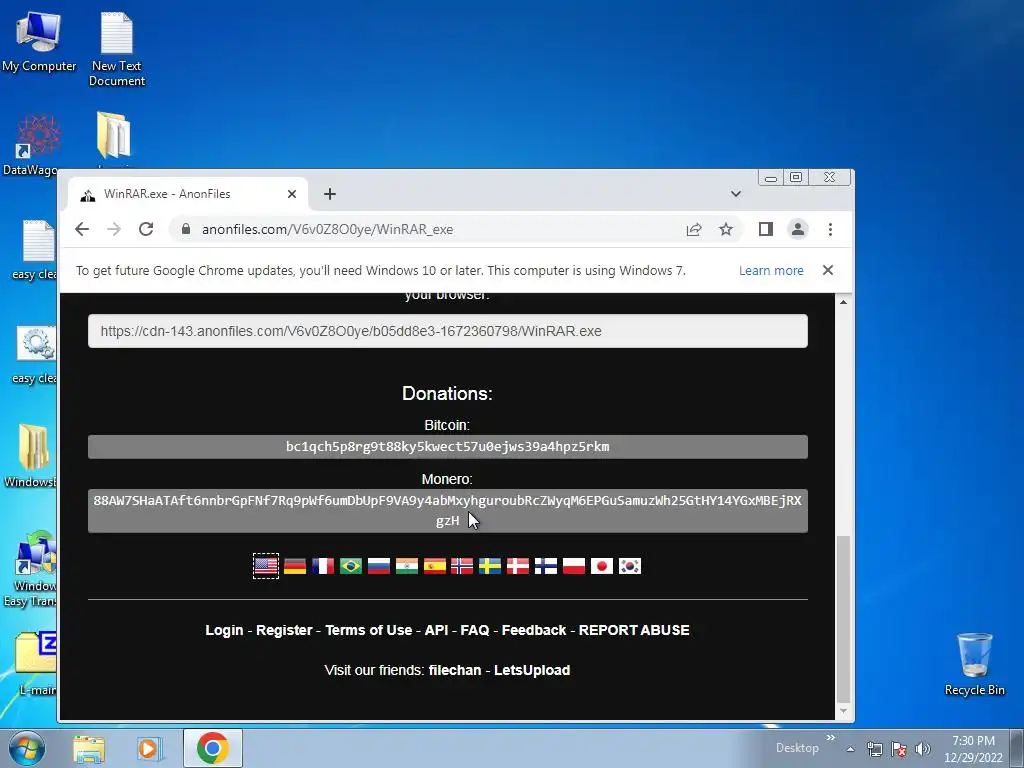
Task: Open the taskbar clock showing 7:30 PM
Action: point(973,749)
